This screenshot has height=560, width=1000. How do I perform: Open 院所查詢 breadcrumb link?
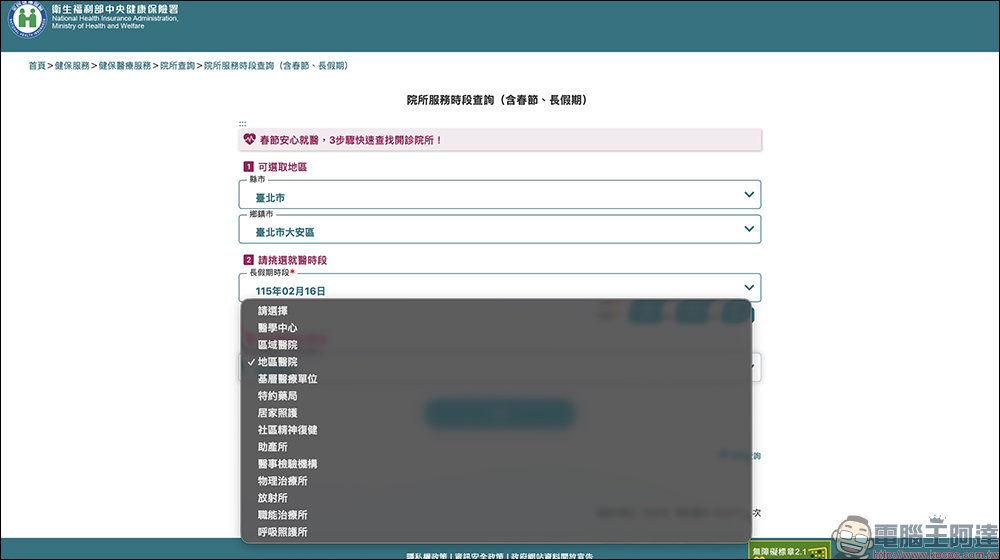[177, 66]
